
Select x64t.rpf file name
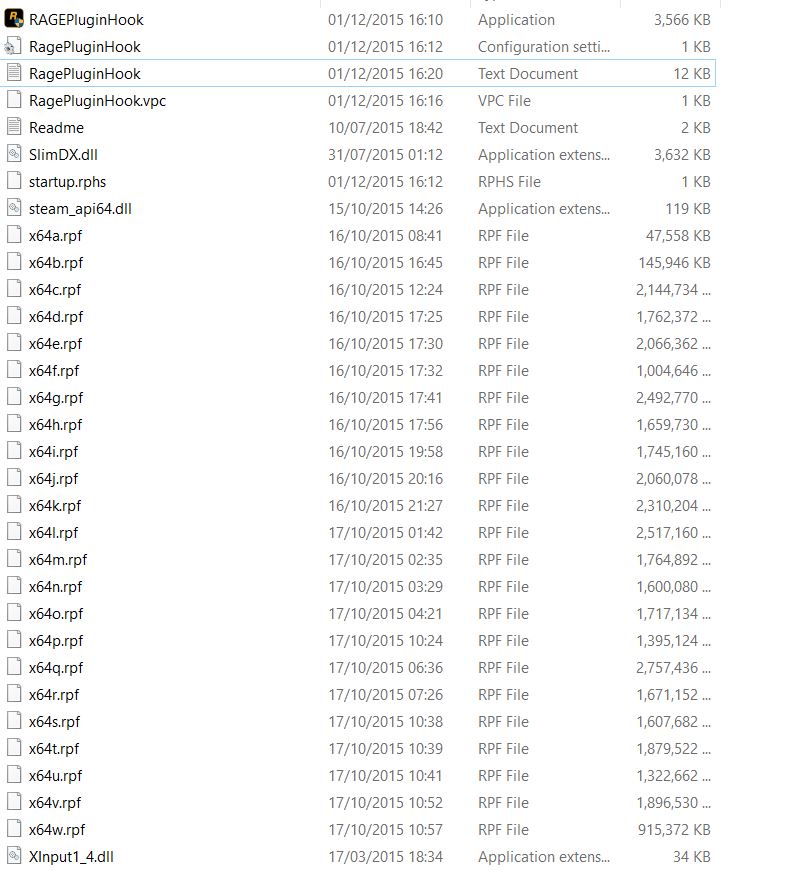(54, 749)
